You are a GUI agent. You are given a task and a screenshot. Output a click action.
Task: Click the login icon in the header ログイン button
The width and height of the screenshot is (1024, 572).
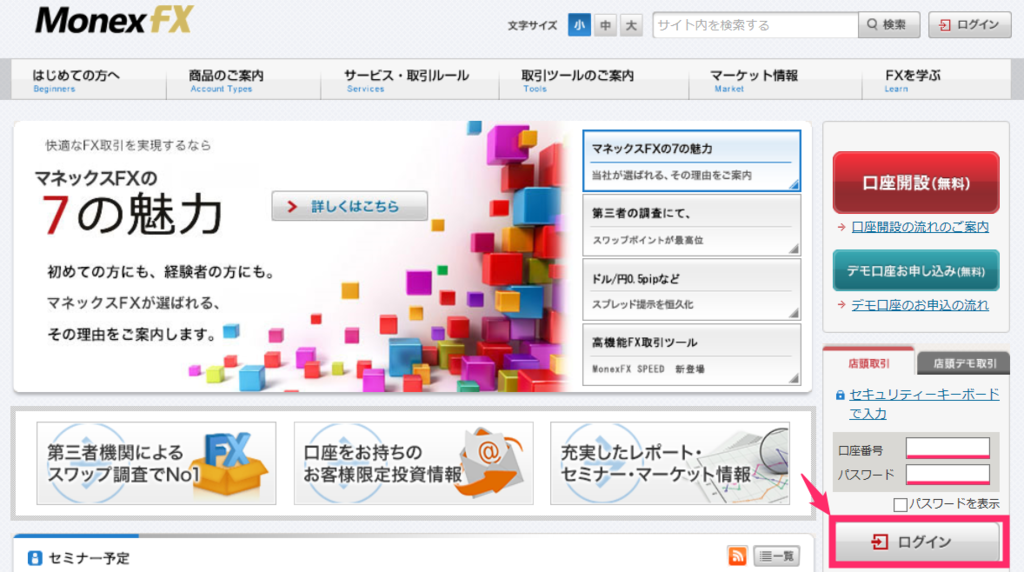coord(944,25)
